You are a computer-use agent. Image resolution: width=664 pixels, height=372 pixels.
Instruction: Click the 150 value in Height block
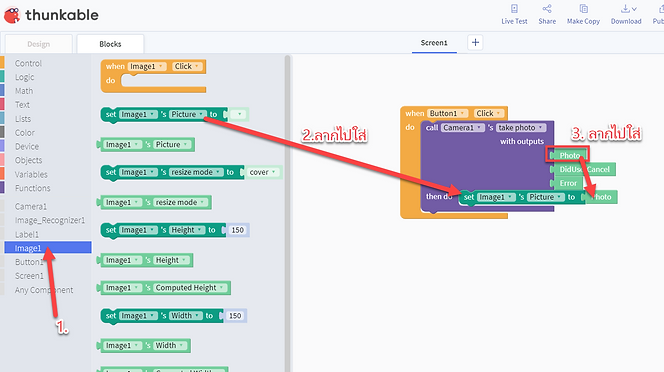coord(238,230)
